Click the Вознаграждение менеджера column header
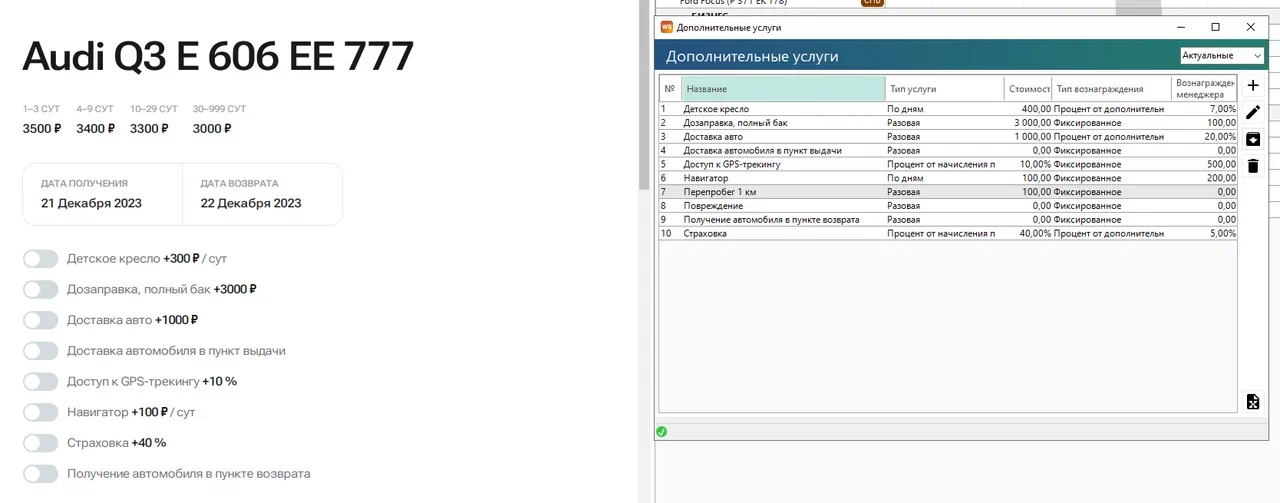Screen dimensions: 1280x503 pyautogui.click(x=1205, y=89)
